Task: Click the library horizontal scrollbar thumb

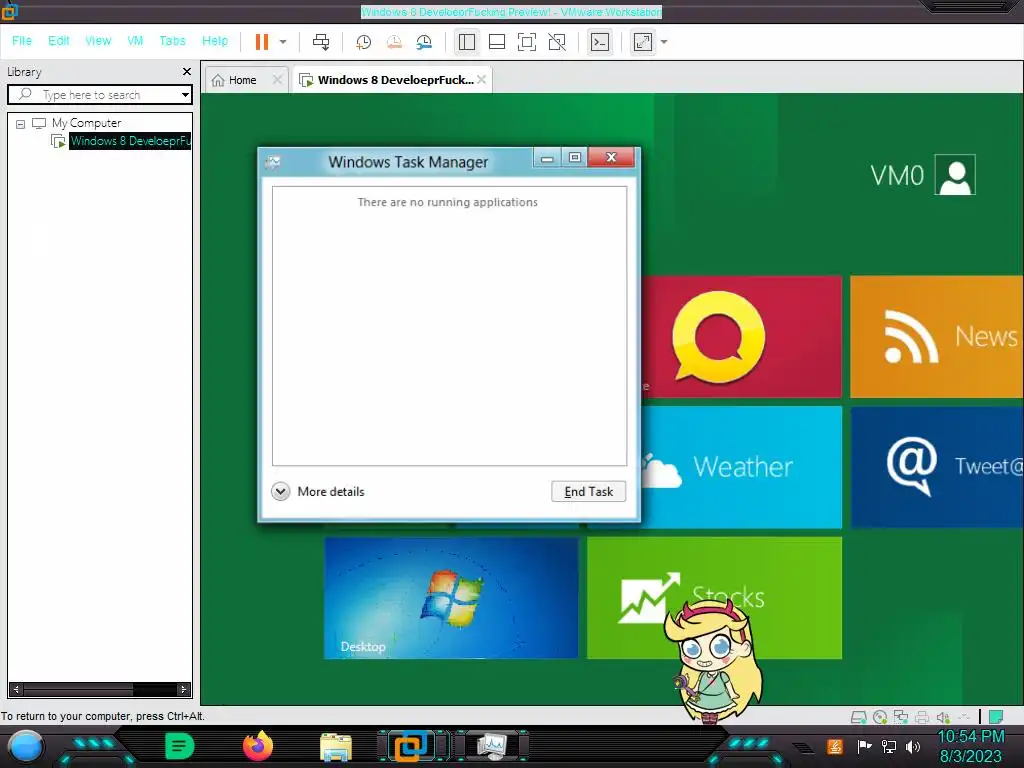Action: [79, 689]
